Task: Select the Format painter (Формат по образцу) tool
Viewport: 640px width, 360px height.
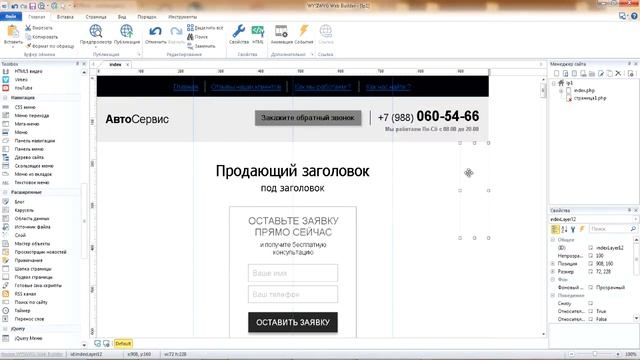Action: 49,46
